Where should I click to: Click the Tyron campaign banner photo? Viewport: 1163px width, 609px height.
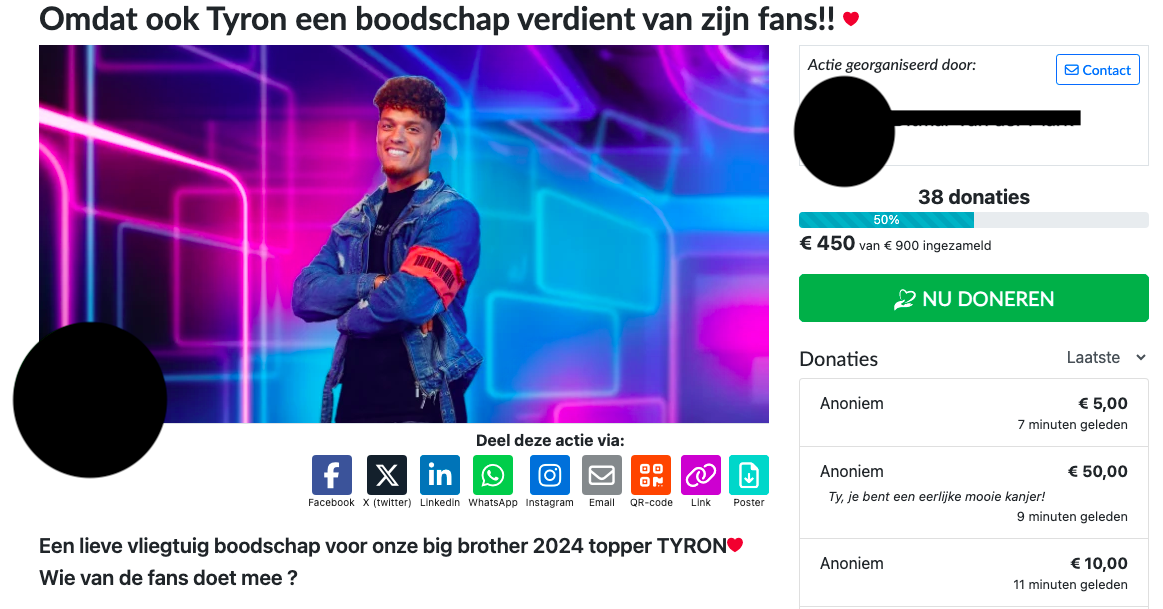[403, 234]
